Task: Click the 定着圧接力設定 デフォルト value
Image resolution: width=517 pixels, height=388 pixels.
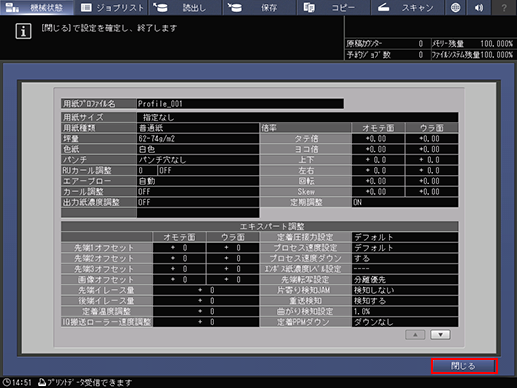Action: click(x=405, y=237)
